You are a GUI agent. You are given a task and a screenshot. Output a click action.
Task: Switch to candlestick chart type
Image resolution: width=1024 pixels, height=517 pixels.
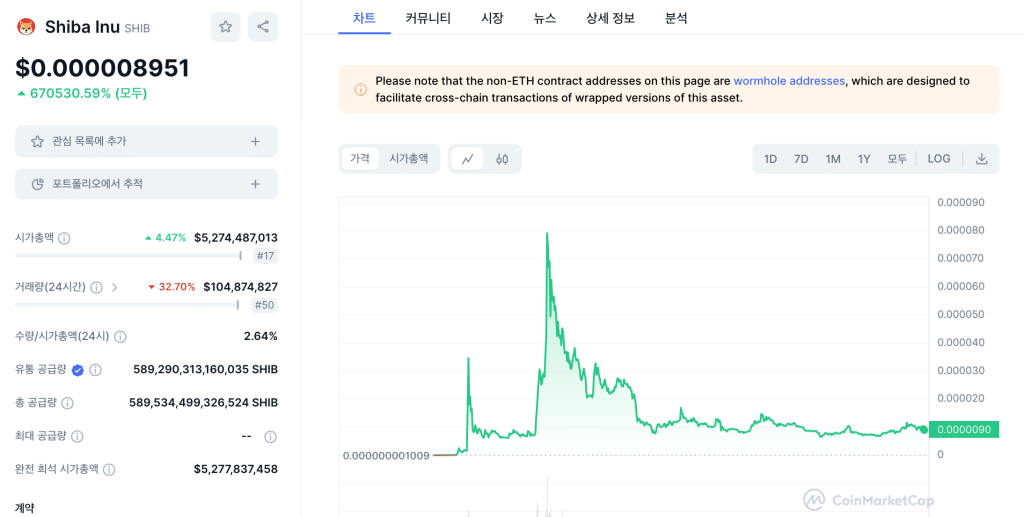click(x=502, y=159)
